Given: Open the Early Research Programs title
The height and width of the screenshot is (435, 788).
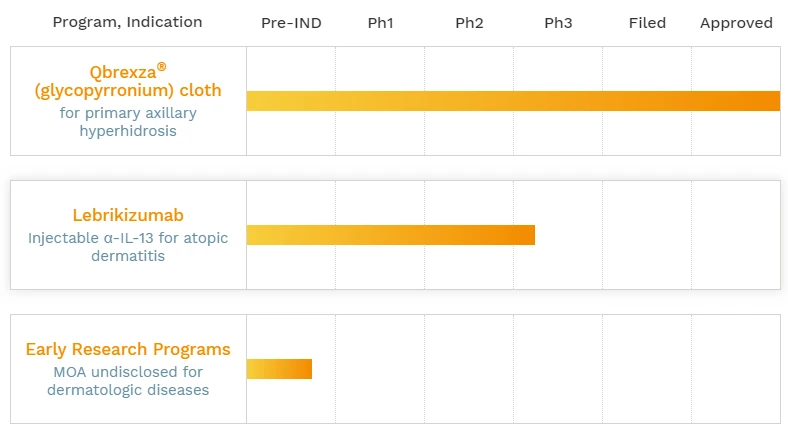Looking at the screenshot, I should pyautogui.click(x=128, y=349).
